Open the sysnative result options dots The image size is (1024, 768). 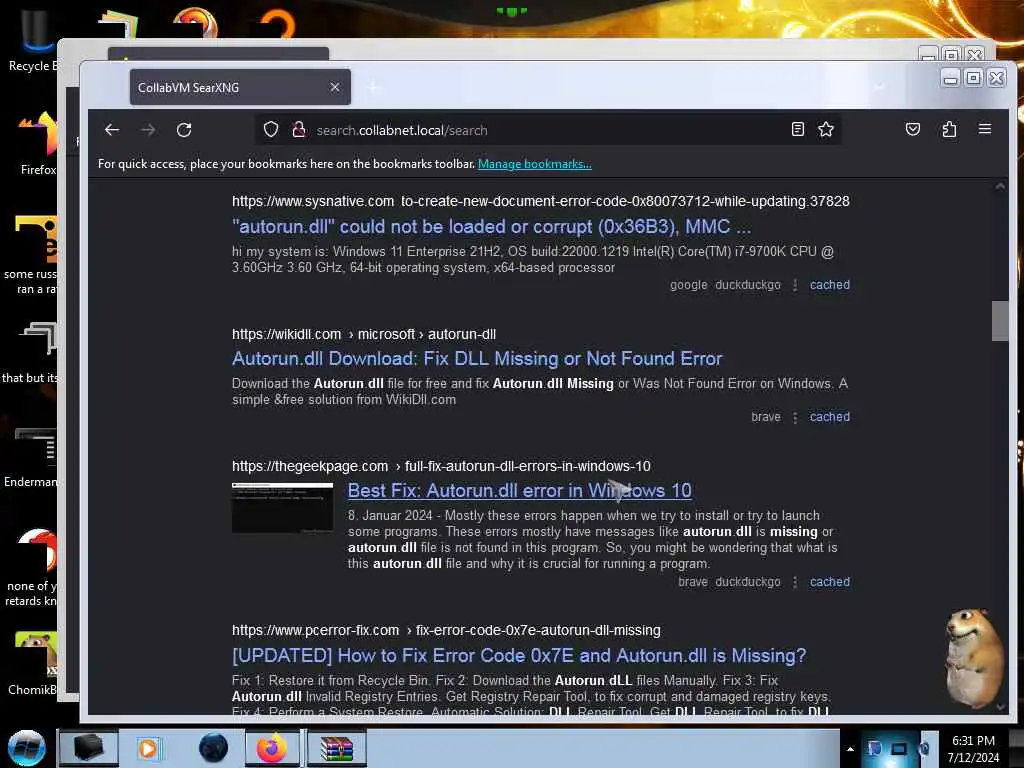coord(795,285)
